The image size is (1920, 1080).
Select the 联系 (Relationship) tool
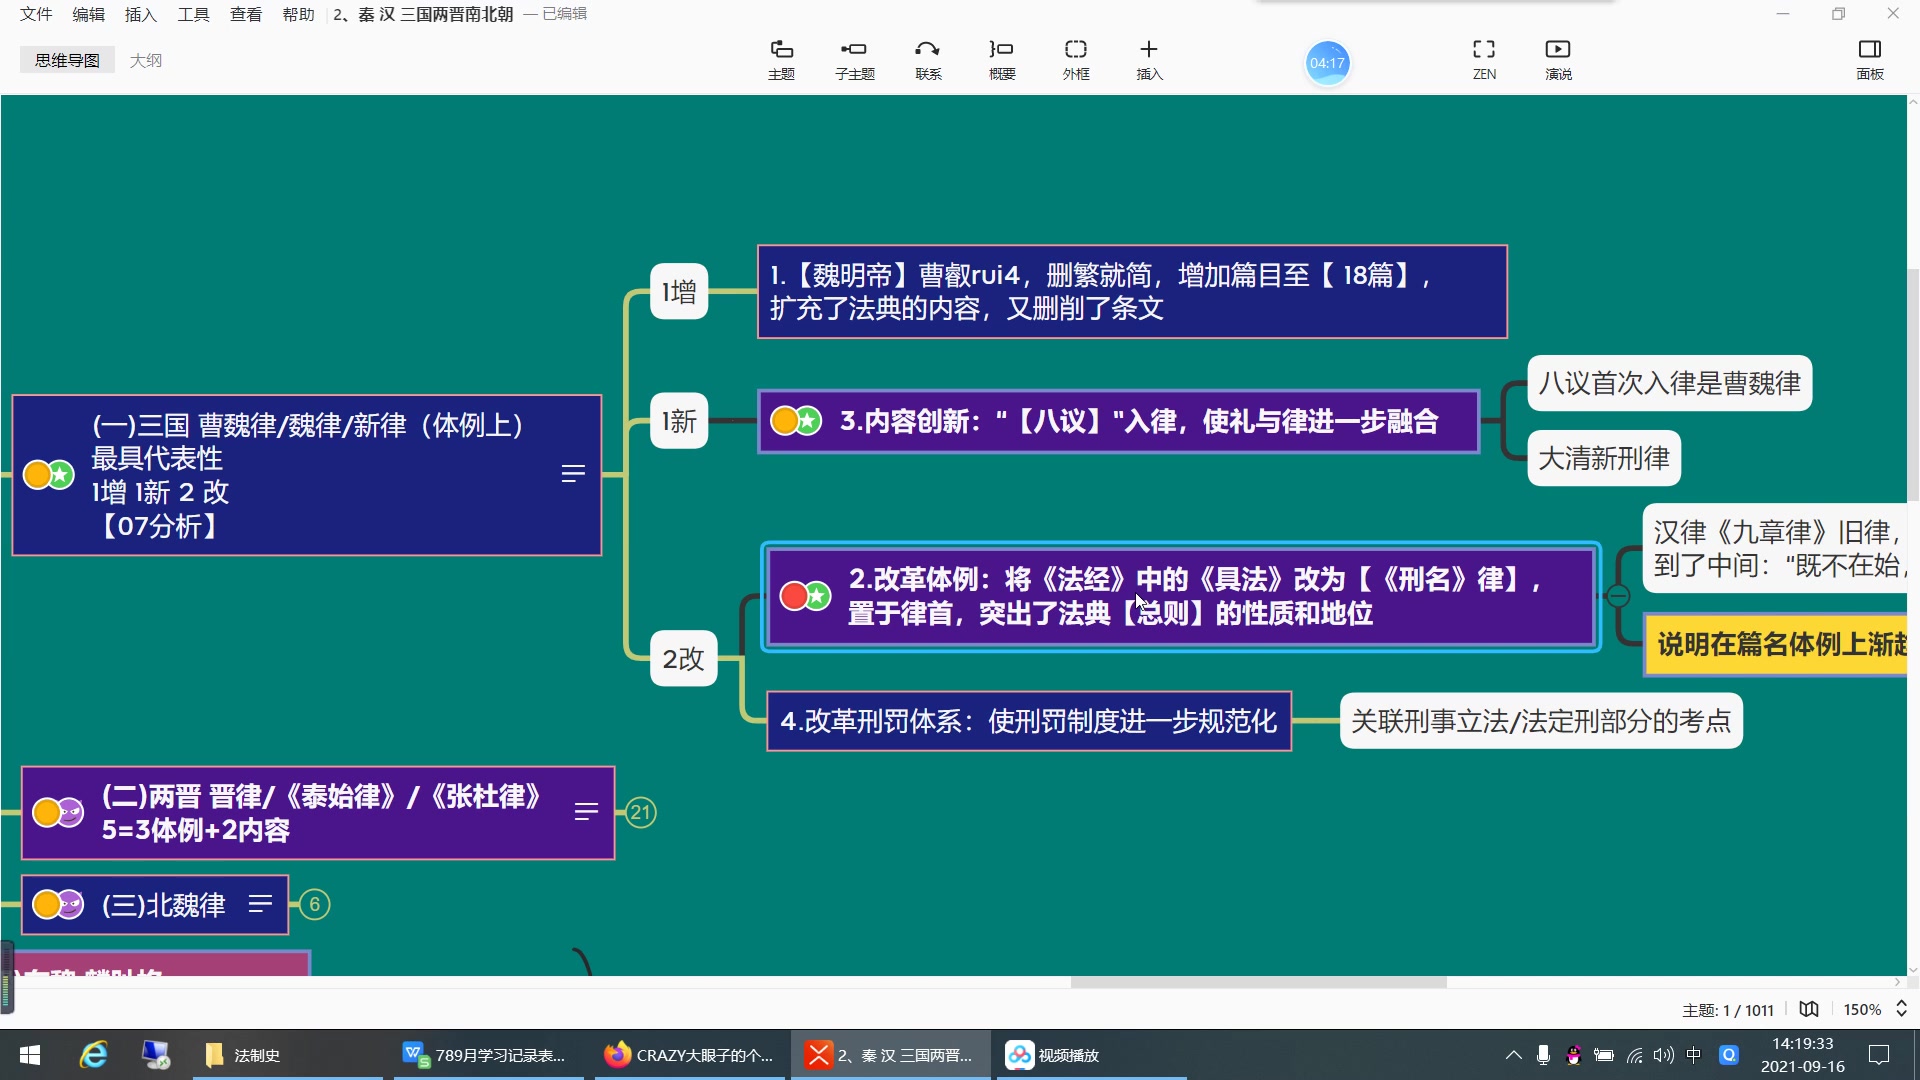928,60
